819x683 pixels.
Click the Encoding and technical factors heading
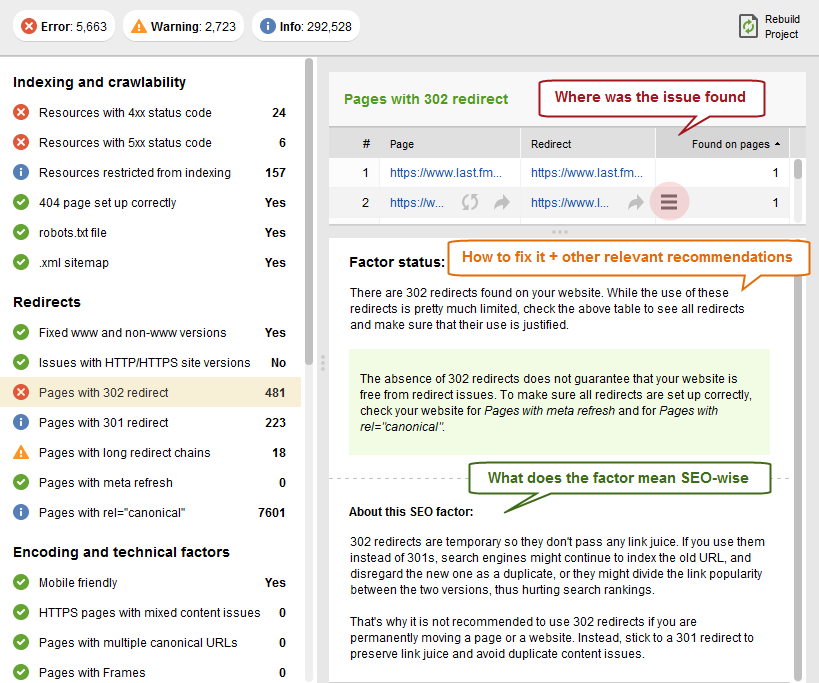coord(121,552)
